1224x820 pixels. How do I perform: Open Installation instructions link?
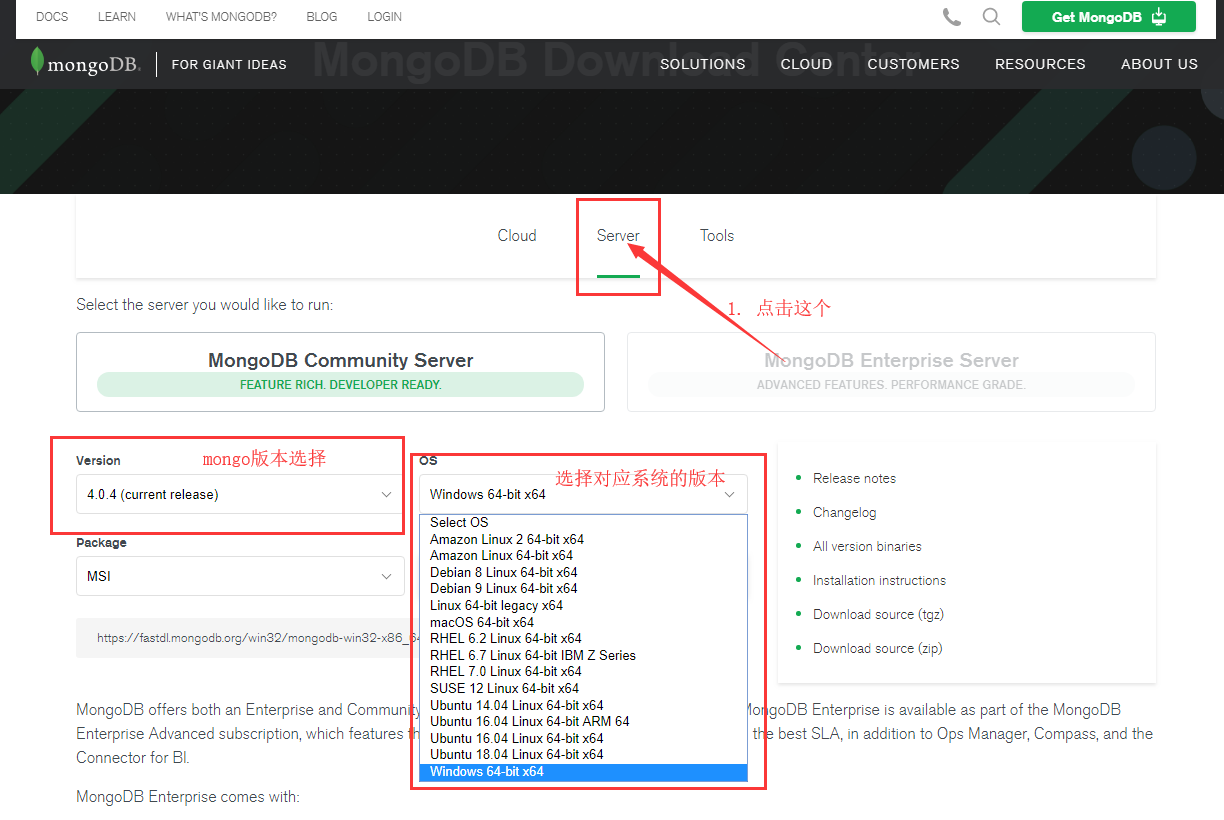click(x=879, y=580)
